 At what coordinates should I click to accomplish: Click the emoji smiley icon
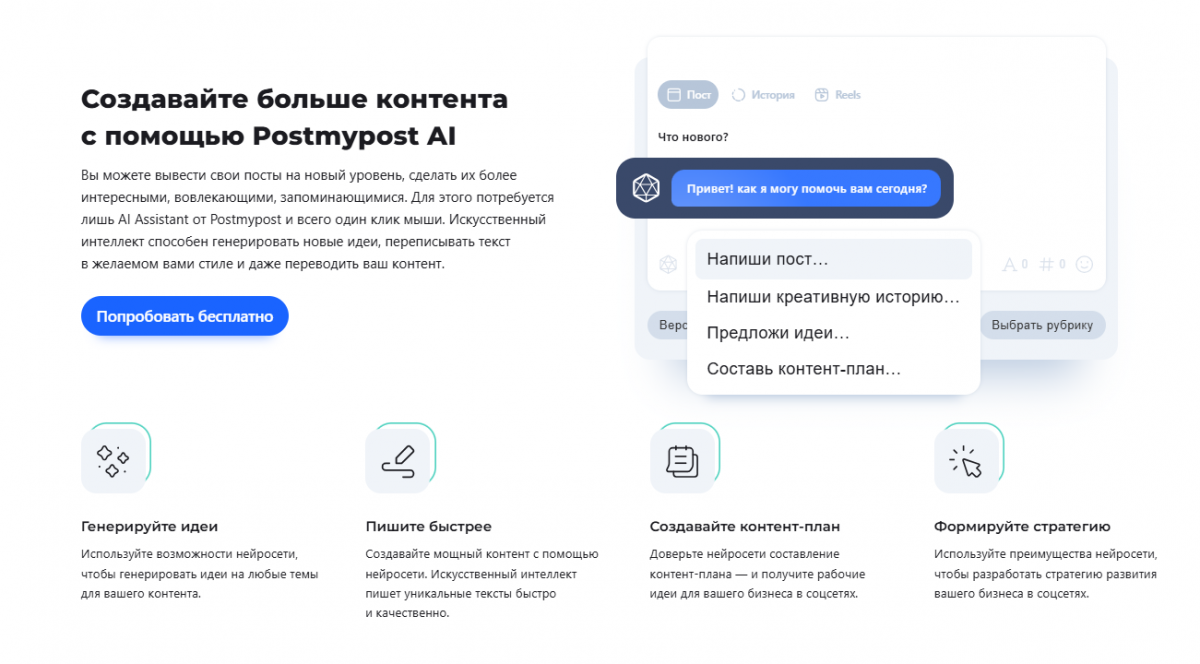click(1084, 265)
